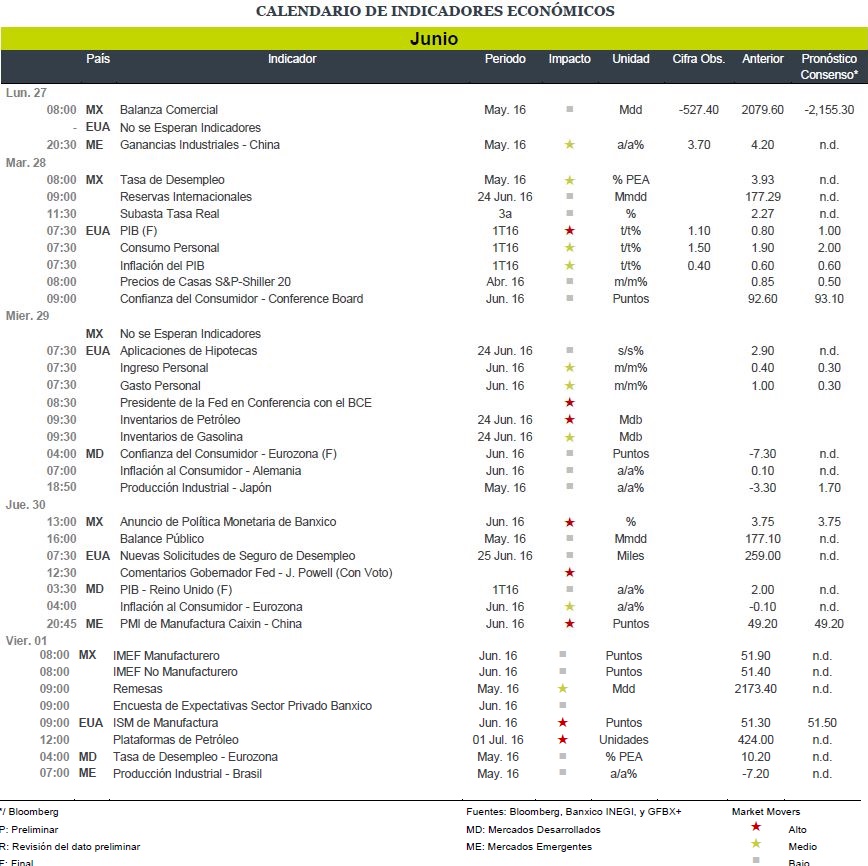Image resolution: width=868 pixels, height=866 pixels.
Task: Click the yellow star in the Remesas row
Action: pos(562,689)
